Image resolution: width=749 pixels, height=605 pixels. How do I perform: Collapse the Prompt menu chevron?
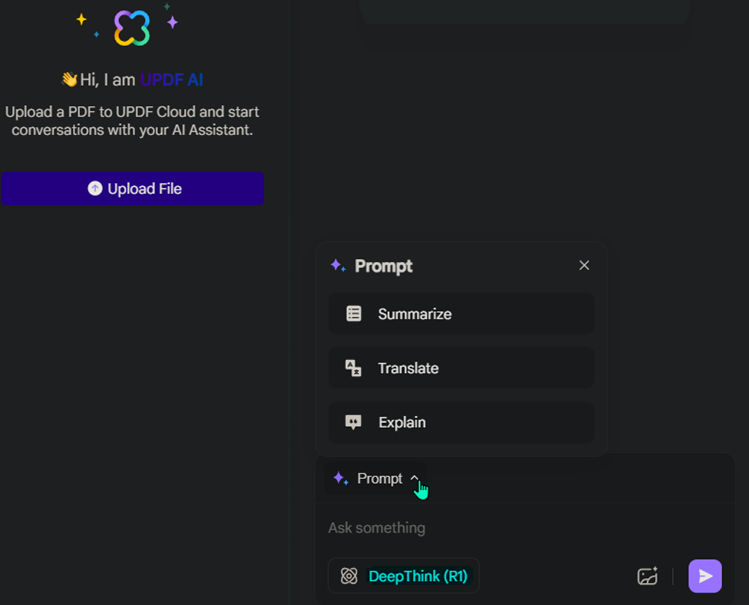click(414, 478)
